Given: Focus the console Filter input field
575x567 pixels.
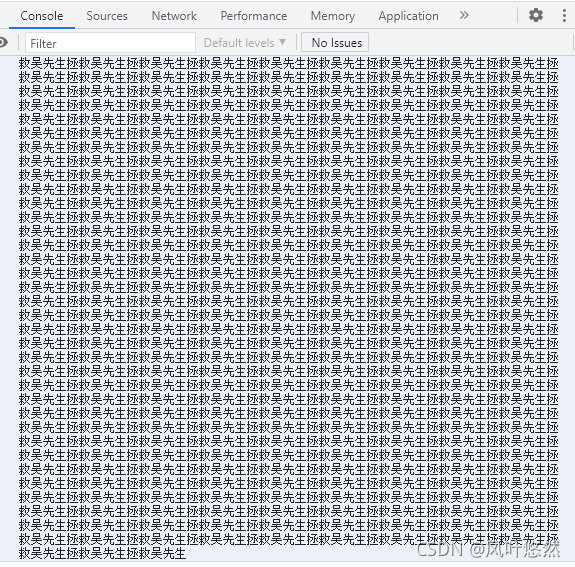Looking at the screenshot, I should click(x=110, y=43).
